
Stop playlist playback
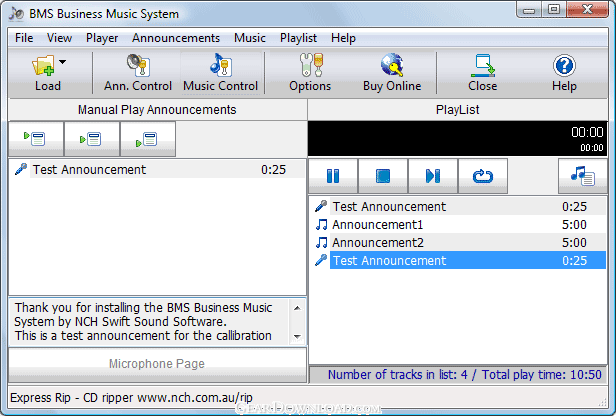click(383, 176)
